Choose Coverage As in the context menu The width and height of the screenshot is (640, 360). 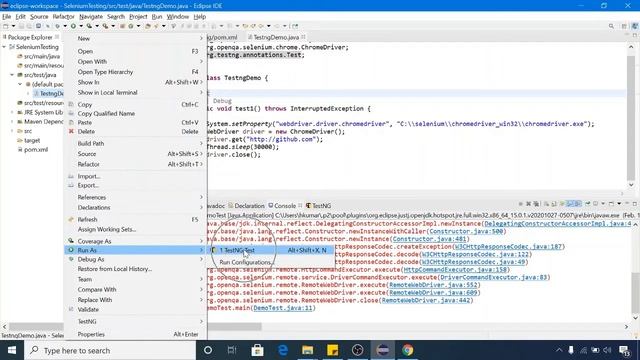coord(136,241)
